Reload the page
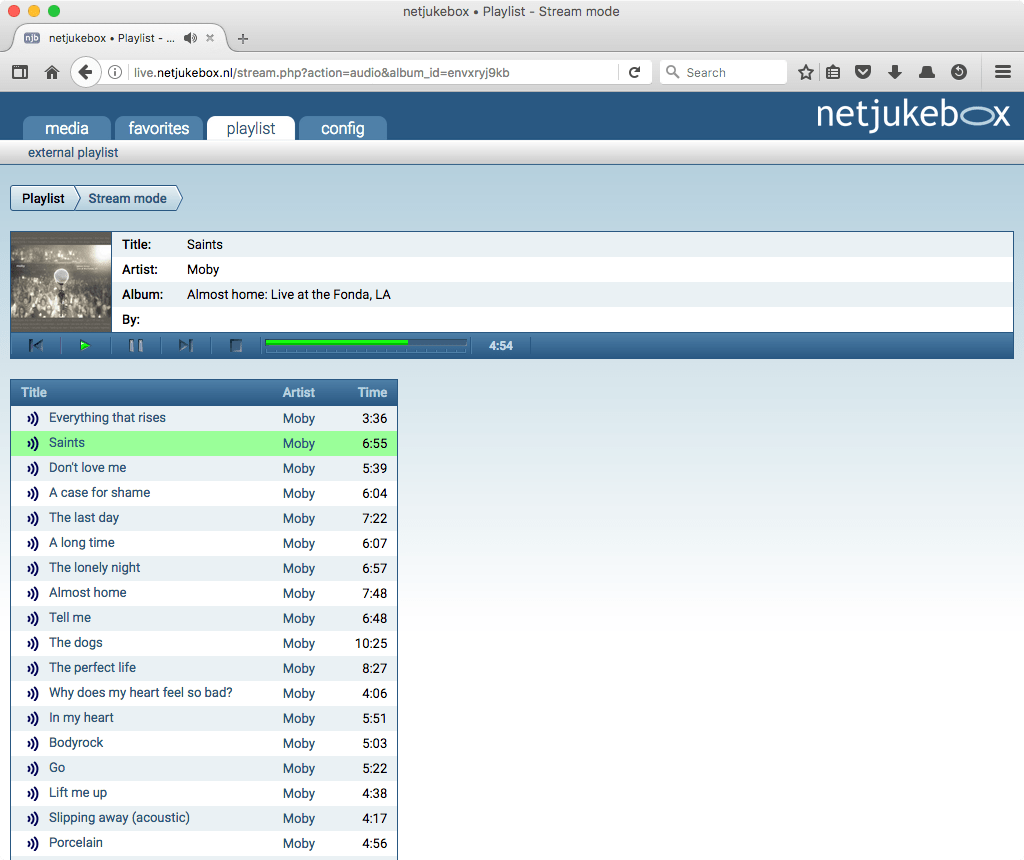Viewport: 1024px width, 860px height. [634, 72]
